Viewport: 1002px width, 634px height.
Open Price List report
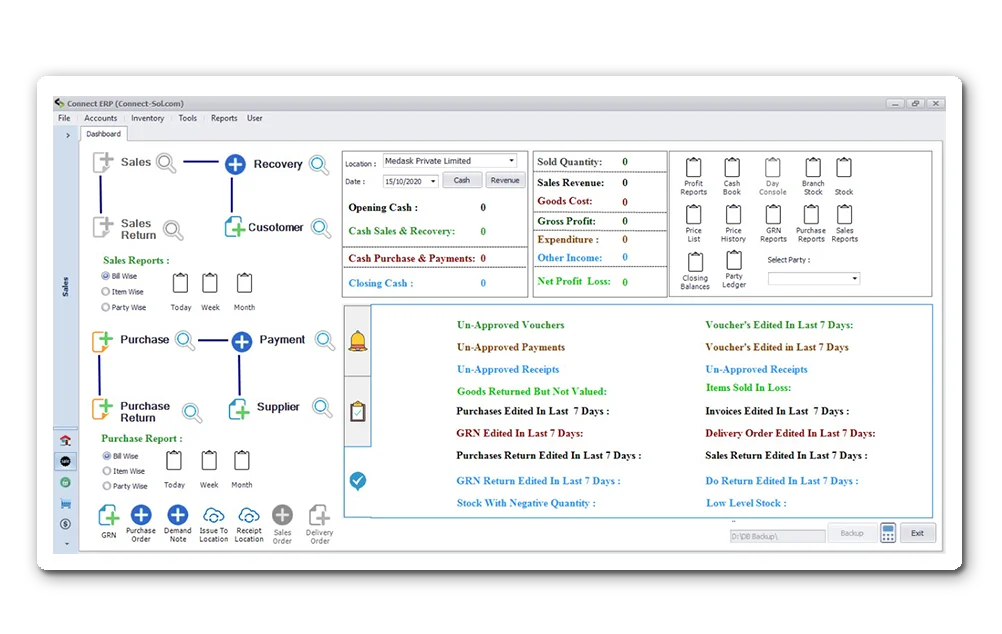(693, 215)
